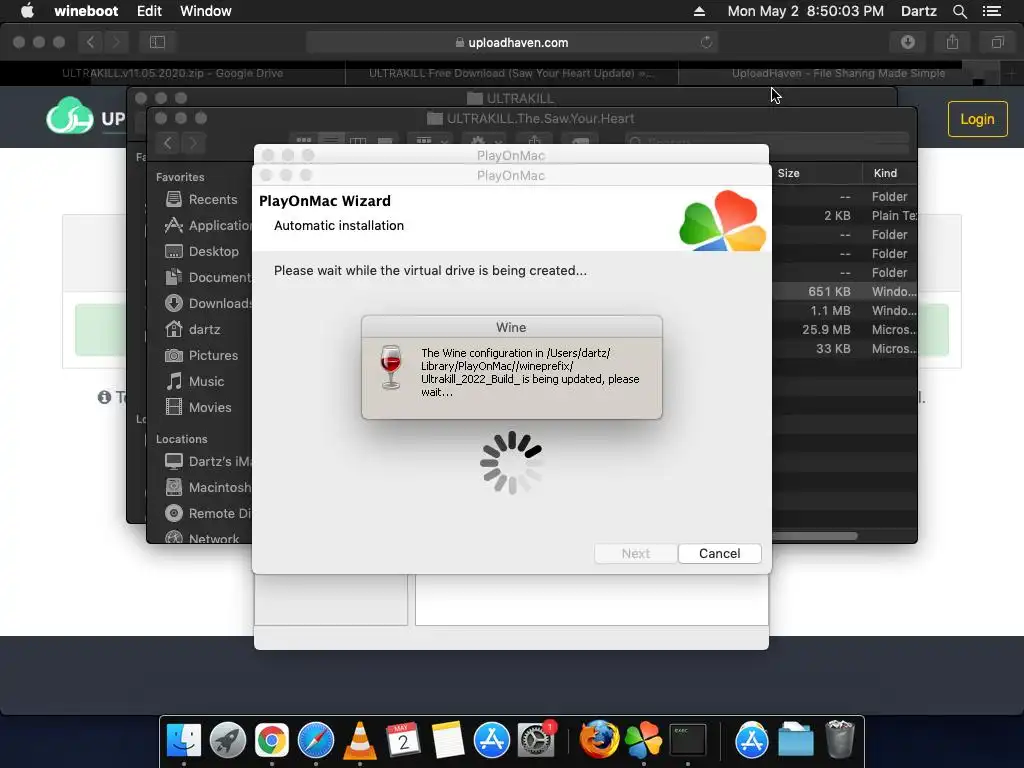
Task: Open Launchpad rocket icon in Dock
Action: 228,741
